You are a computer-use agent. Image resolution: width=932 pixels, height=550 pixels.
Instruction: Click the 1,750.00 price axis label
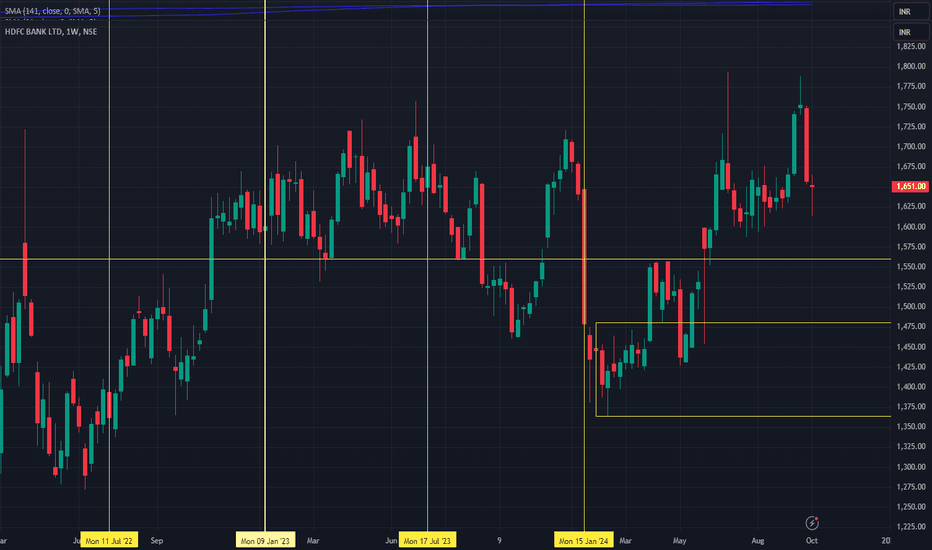pos(911,106)
